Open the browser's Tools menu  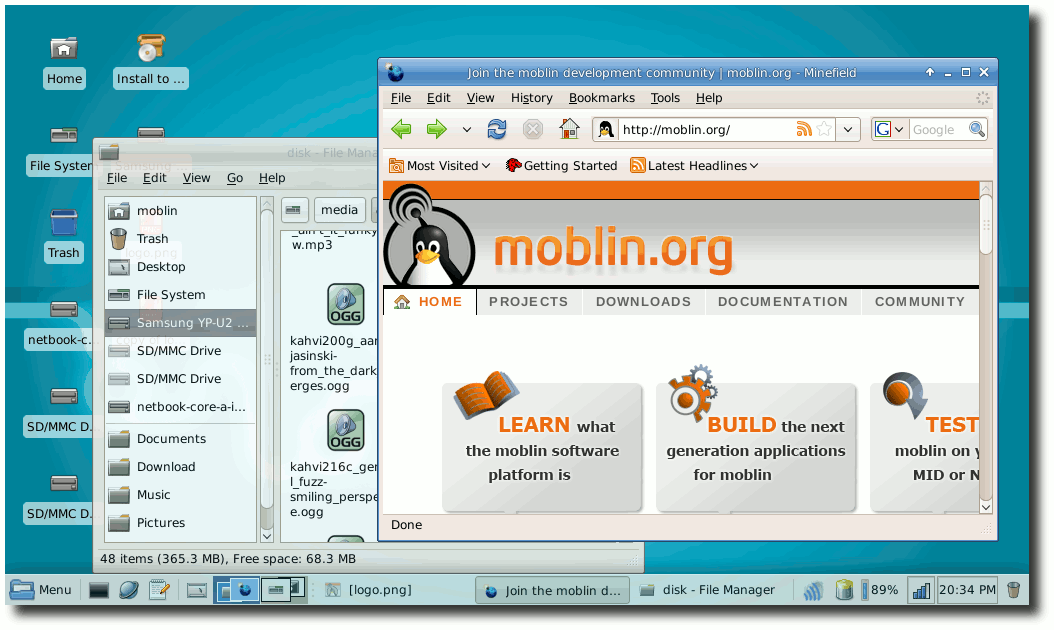coord(665,98)
